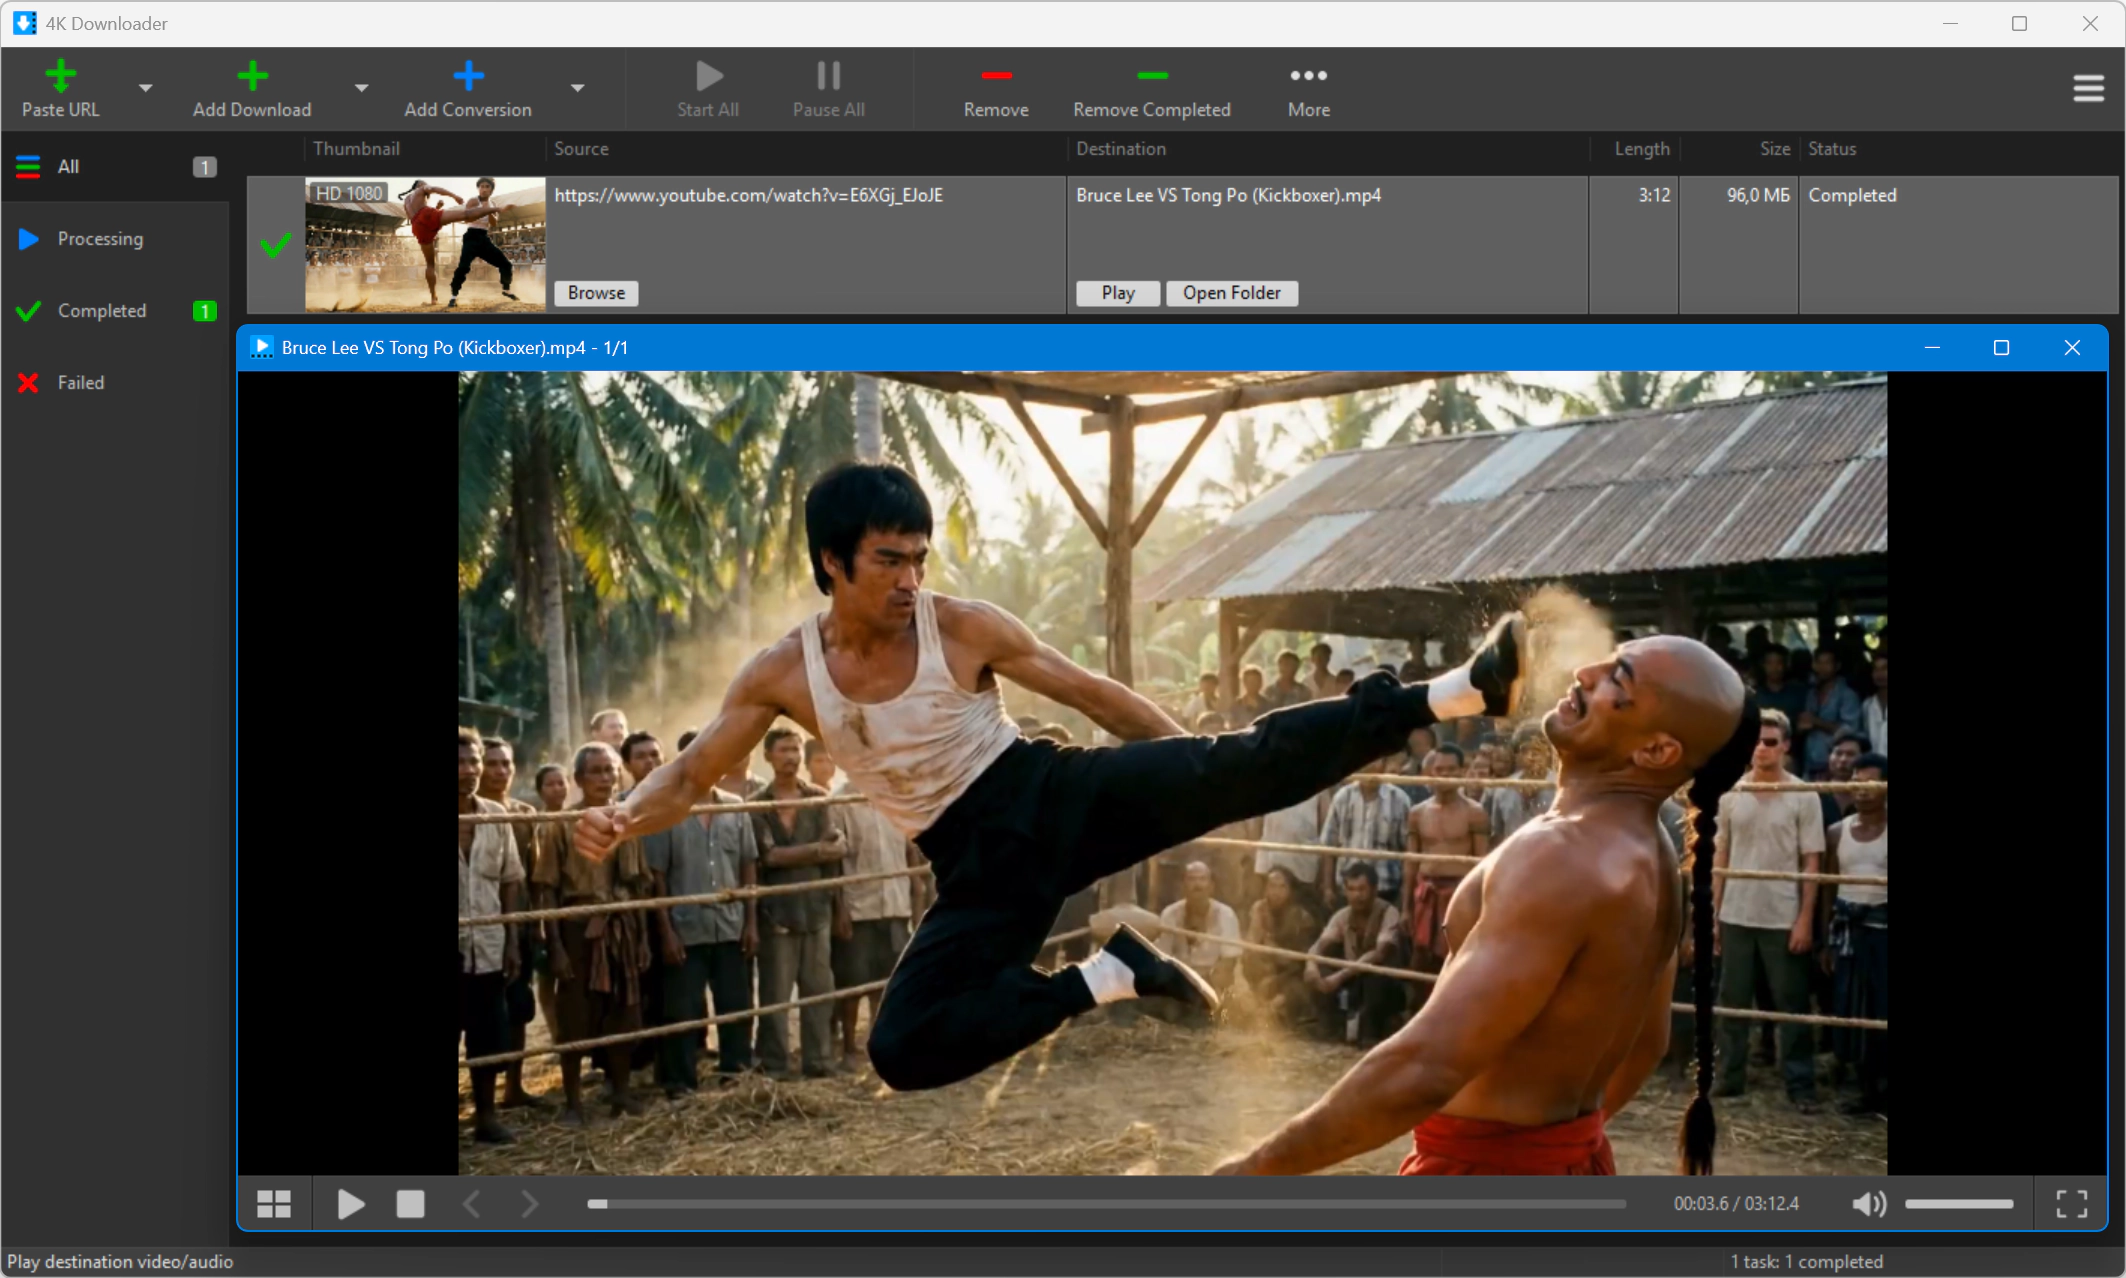Open the hamburger menu at top right
The height and width of the screenshot is (1278, 2126).
coord(2088,88)
